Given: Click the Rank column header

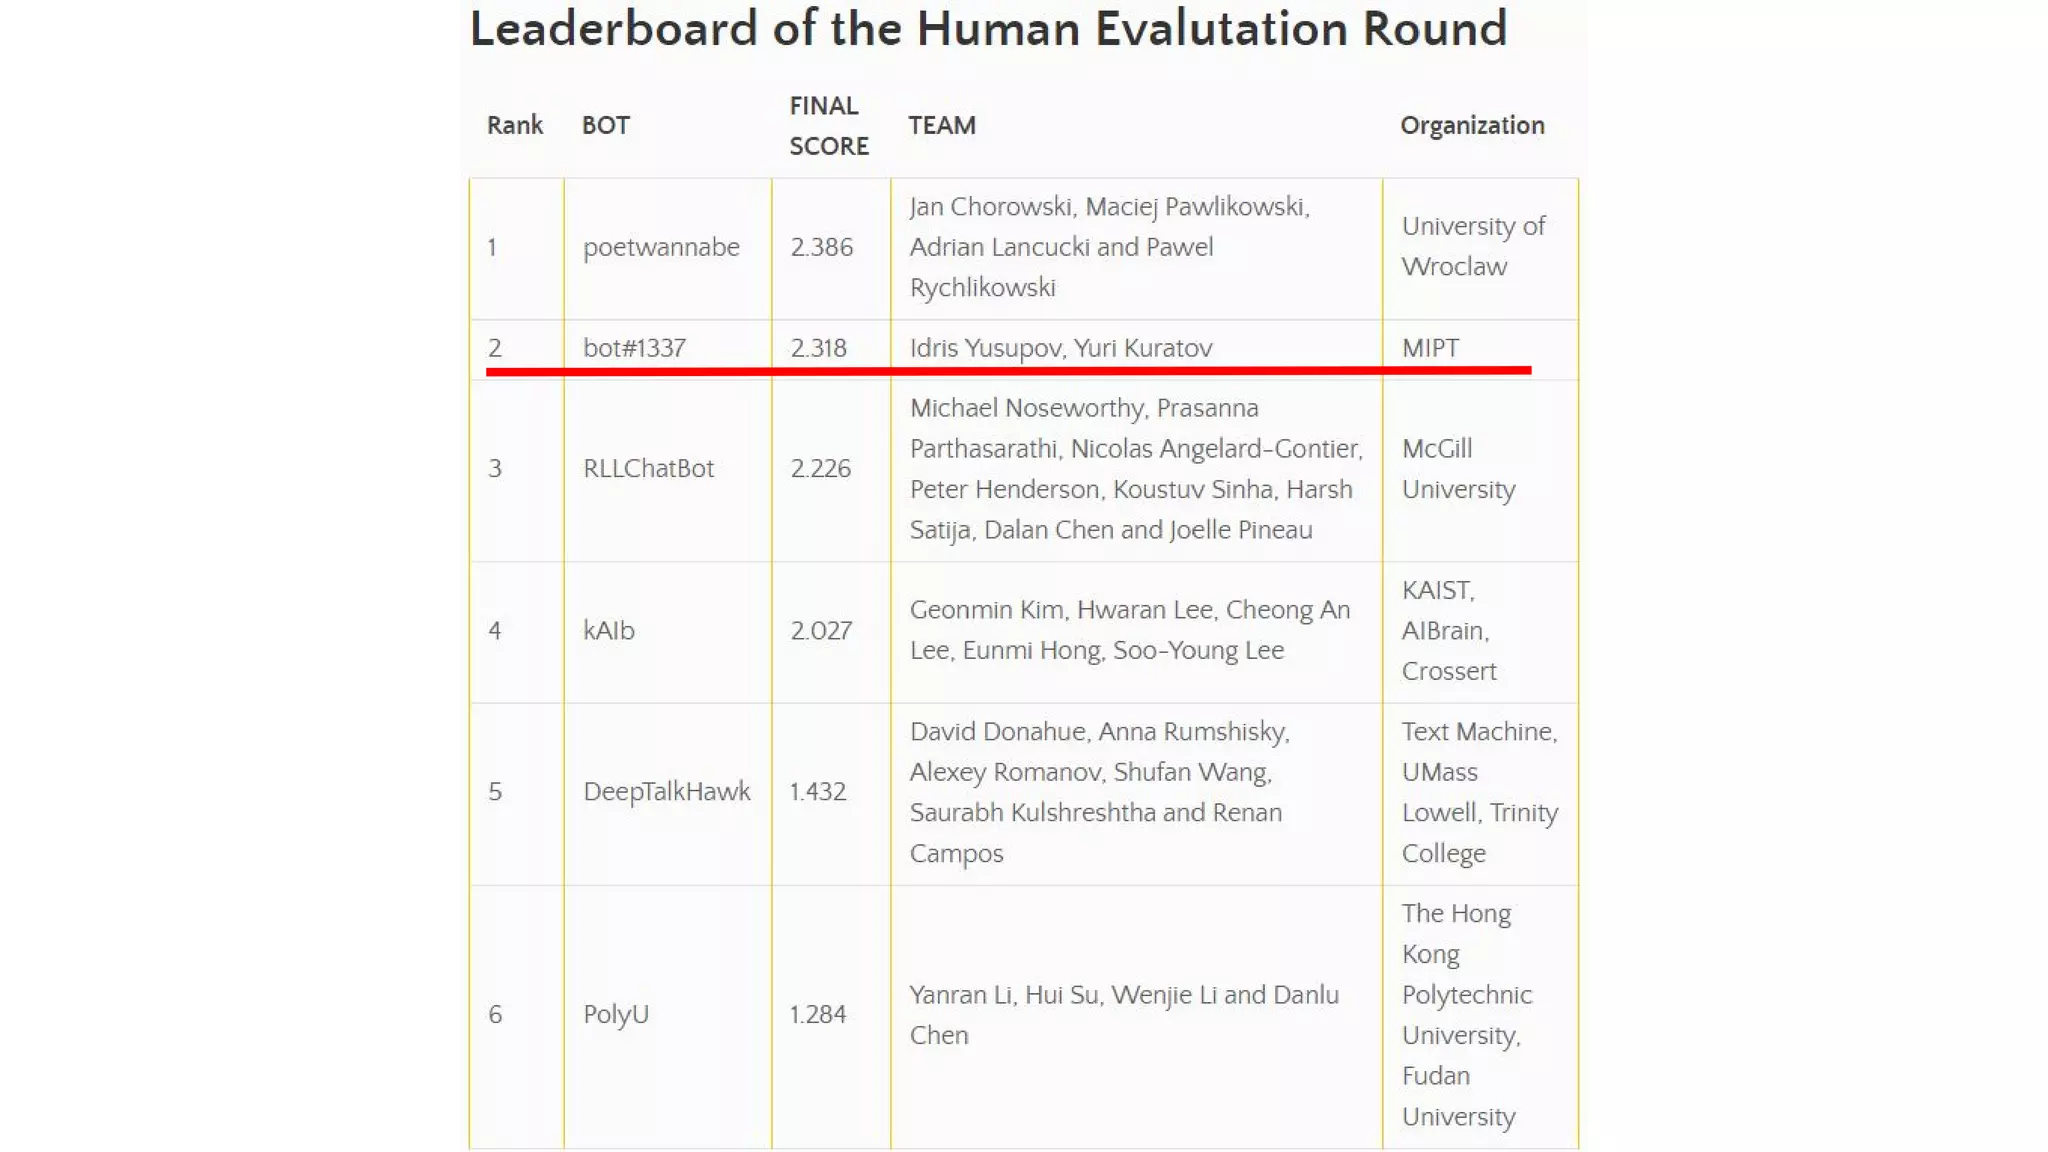Looking at the screenshot, I should pos(515,125).
